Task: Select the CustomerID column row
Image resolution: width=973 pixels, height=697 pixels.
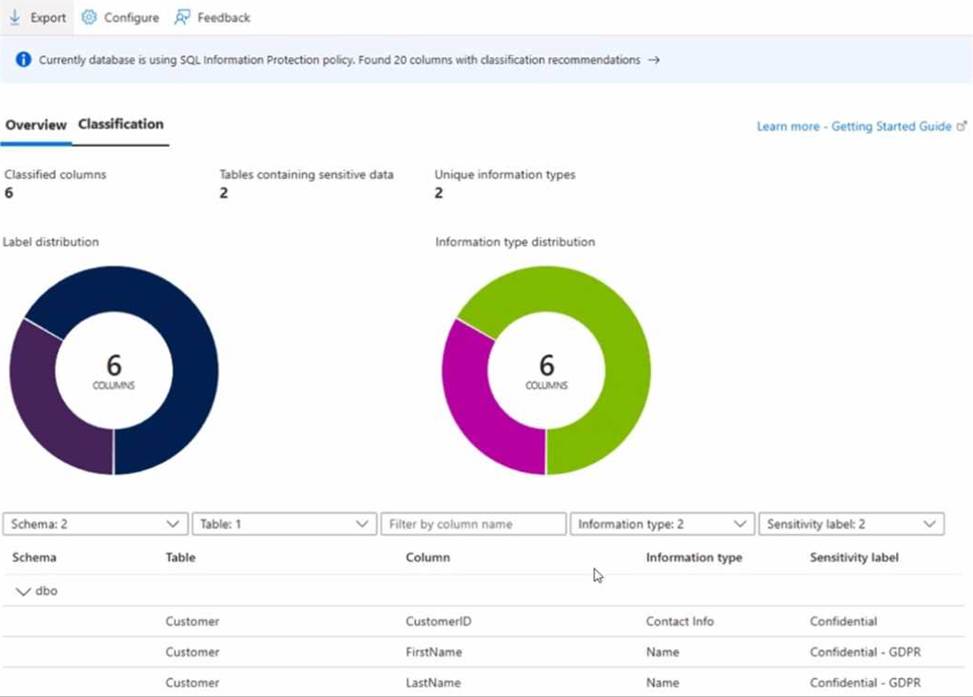Action: click(438, 621)
